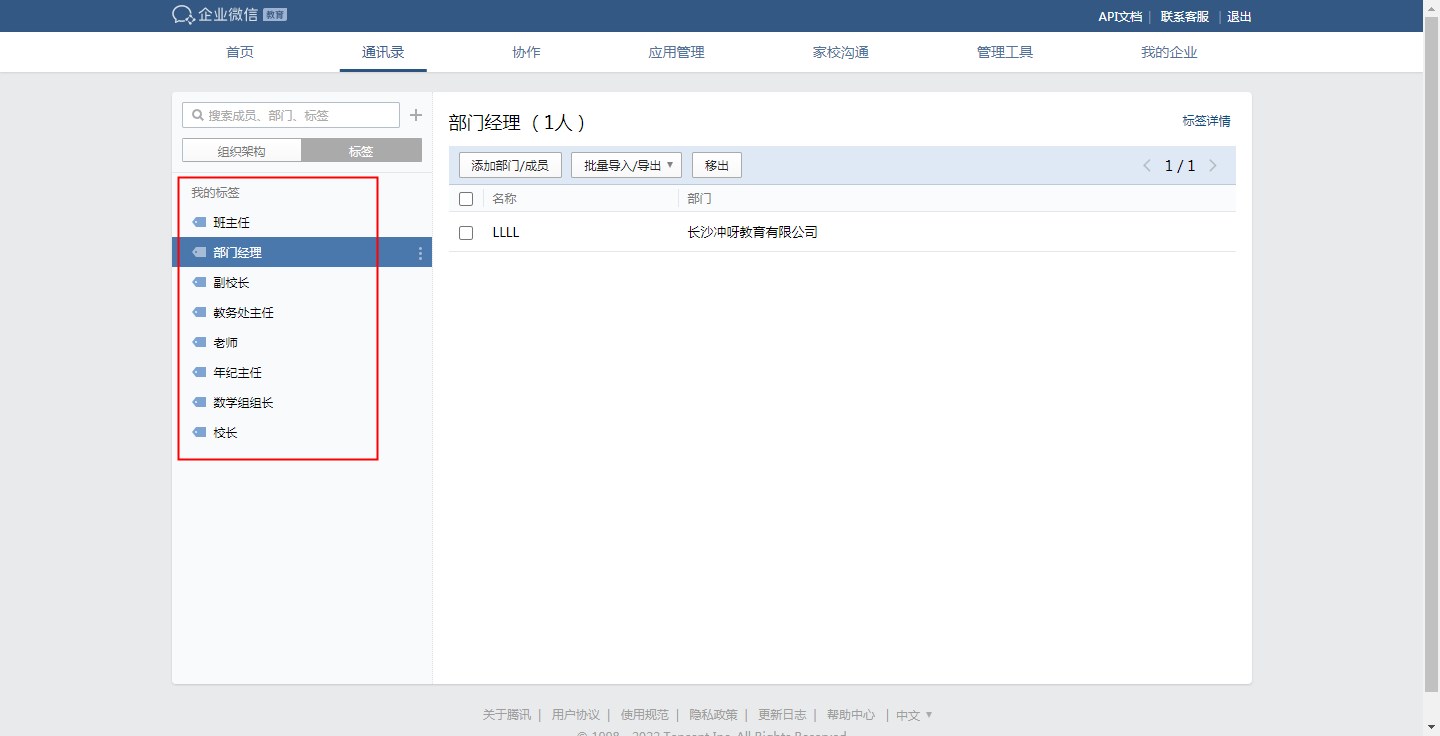The width and height of the screenshot is (1440, 736).
Task: Open the three-dot menu for 部门经理 tag
Action: (420, 253)
